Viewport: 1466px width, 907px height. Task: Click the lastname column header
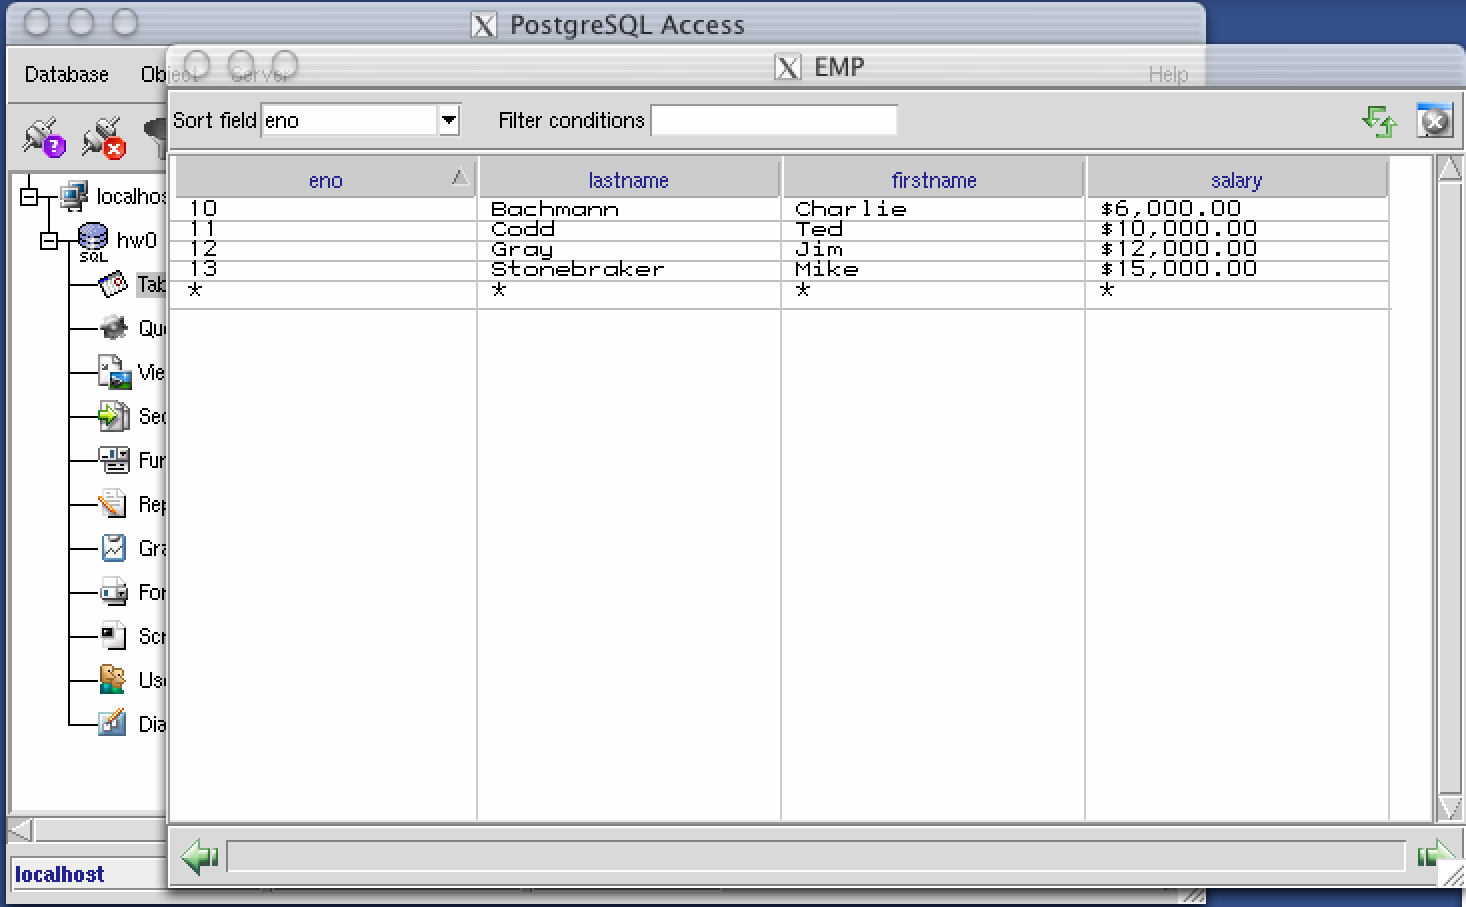[628, 180]
